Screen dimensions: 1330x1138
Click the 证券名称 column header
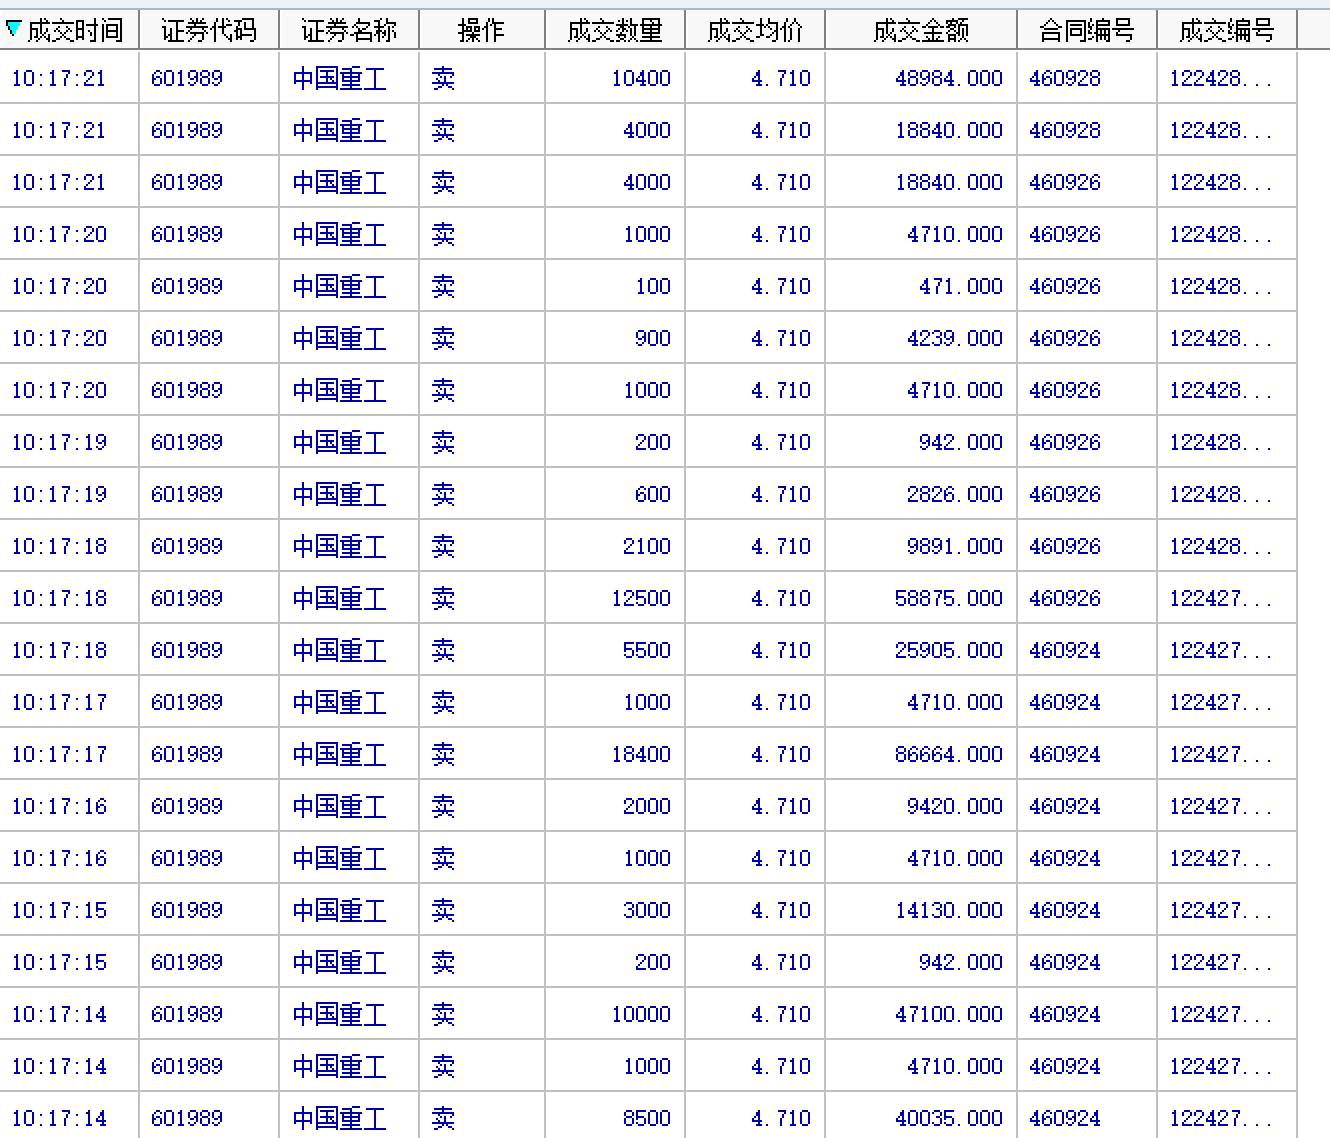point(349,31)
